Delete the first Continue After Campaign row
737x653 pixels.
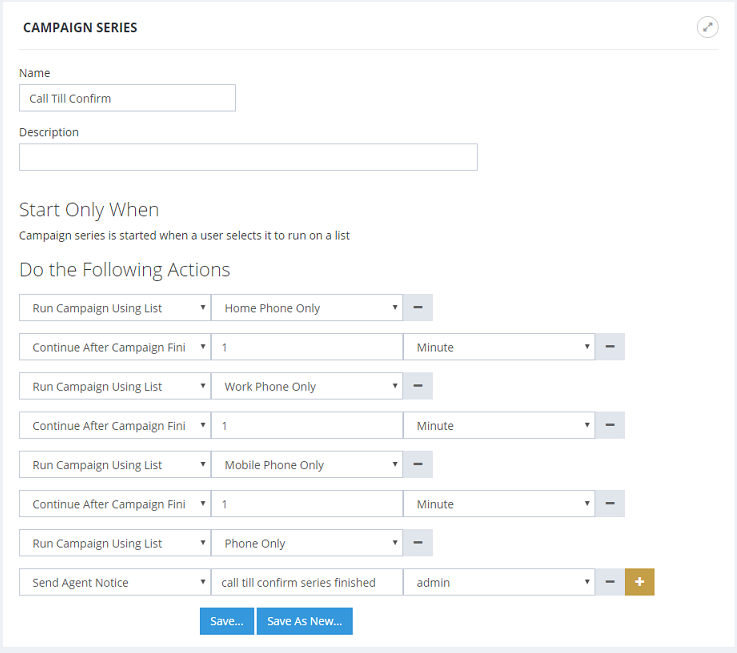[609, 347]
